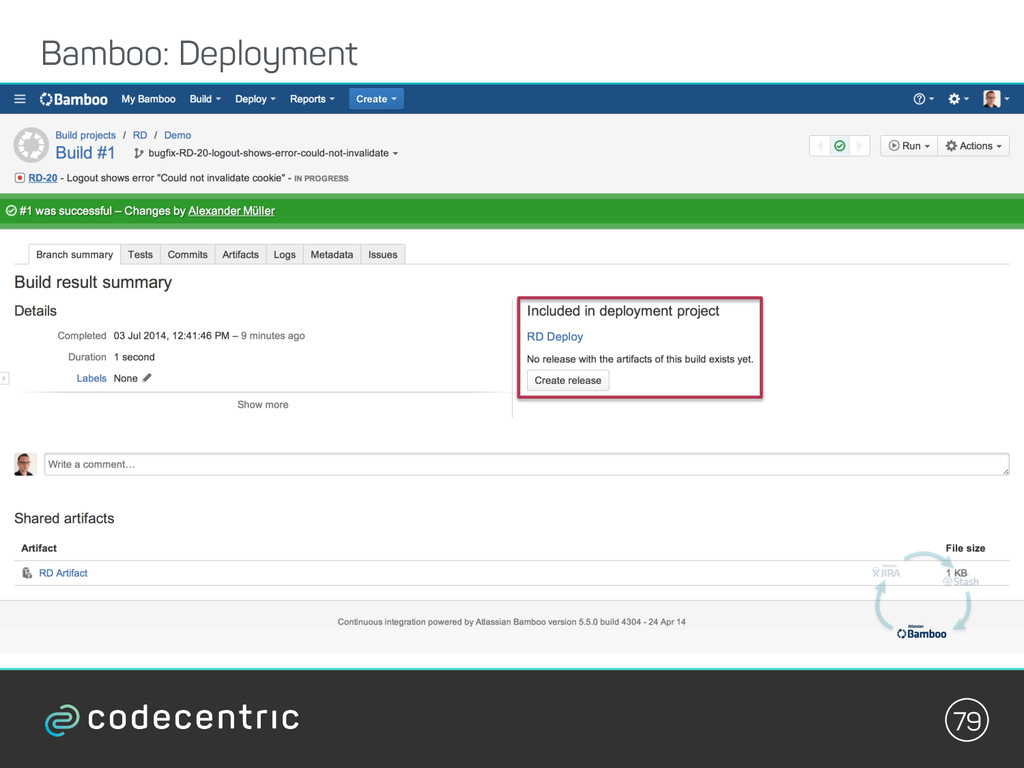Click the branch icon before bugfix-RD-20 name
The height and width of the screenshot is (768, 1024).
pos(138,153)
